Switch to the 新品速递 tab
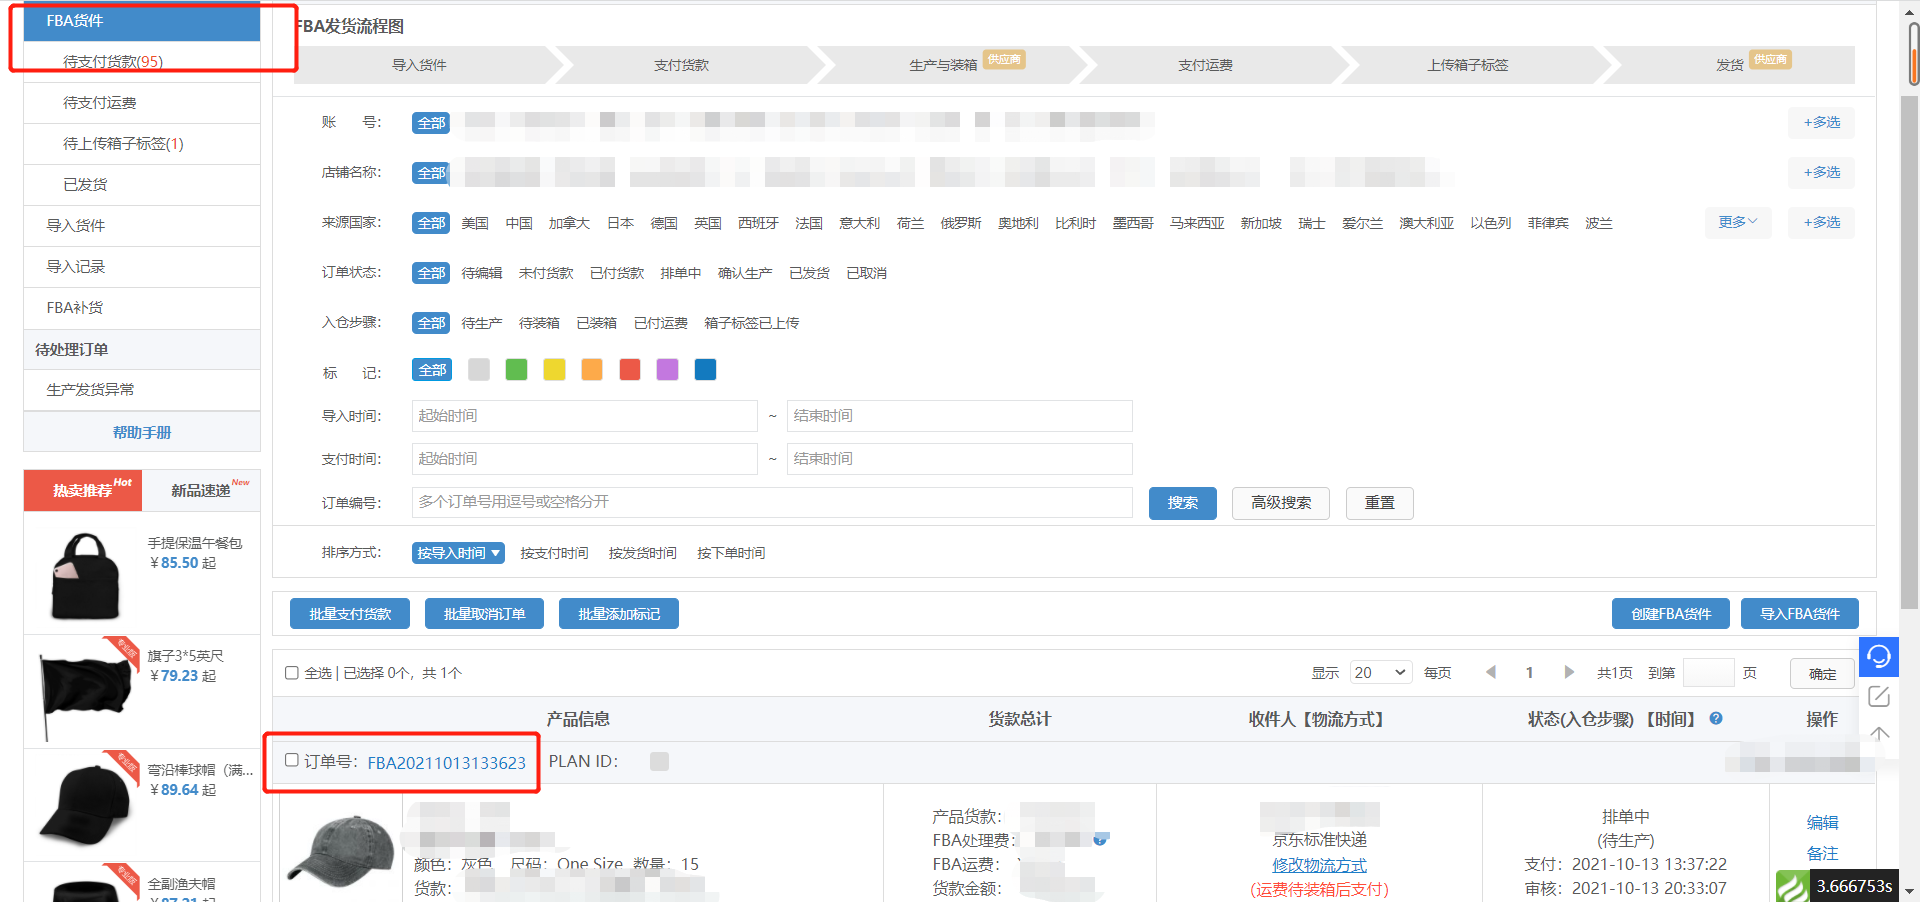This screenshot has width=1920, height=902. [201, 490]
